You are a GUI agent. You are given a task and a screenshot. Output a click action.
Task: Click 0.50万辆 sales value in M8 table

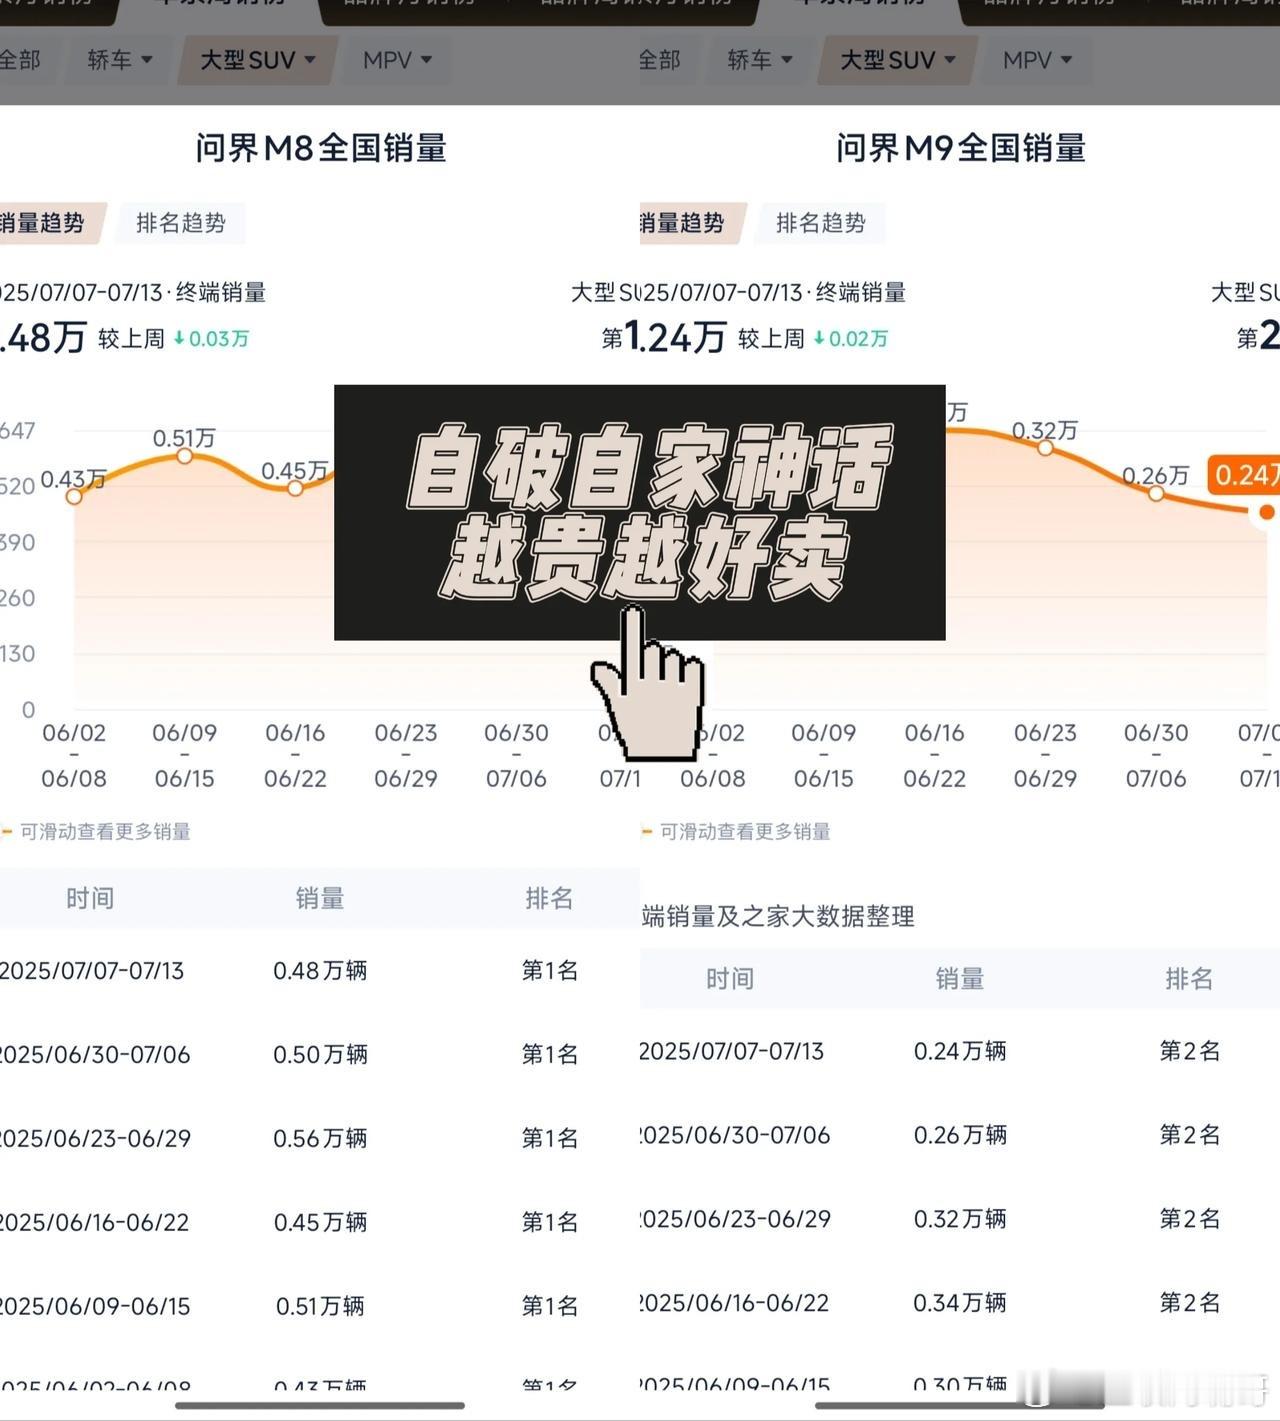320,1054
